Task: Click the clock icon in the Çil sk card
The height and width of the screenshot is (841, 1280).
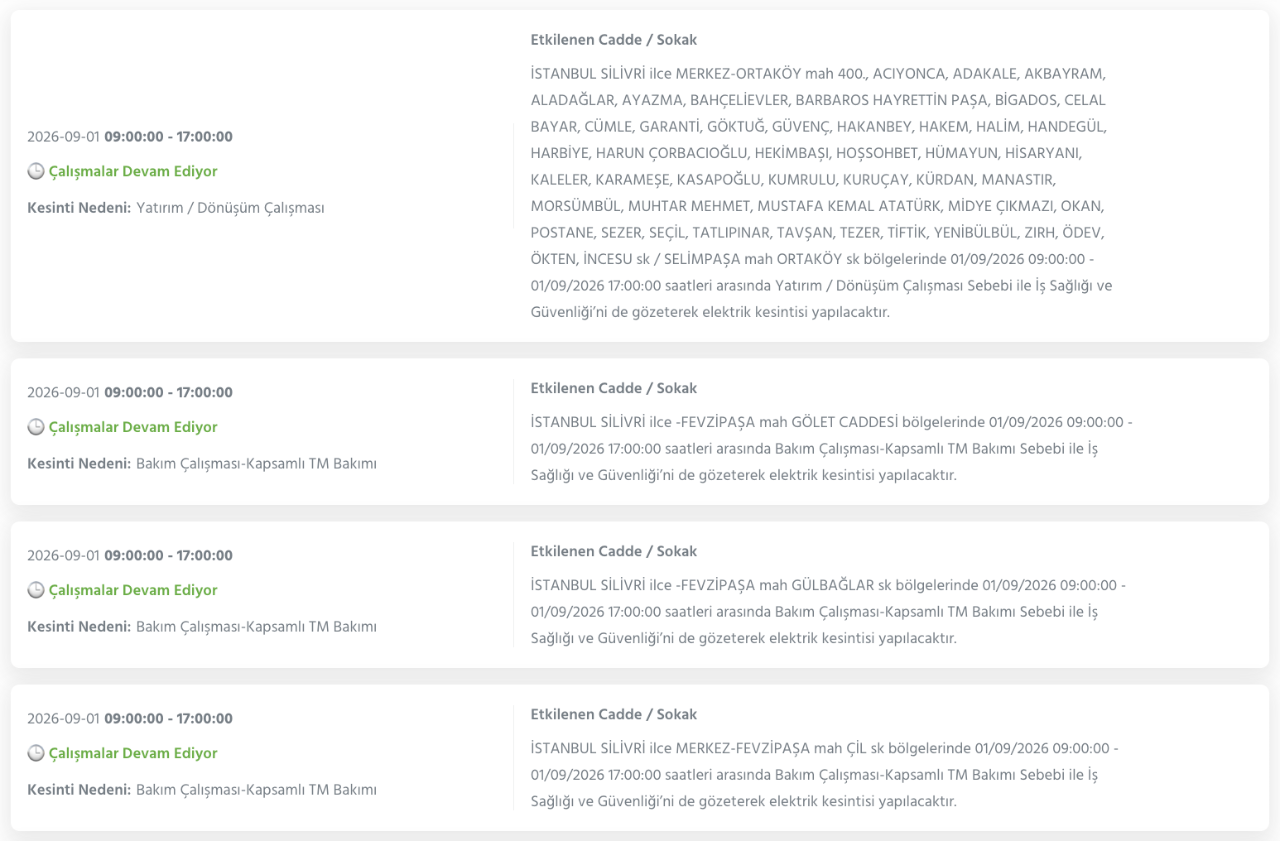Action: tap(36, 754)
